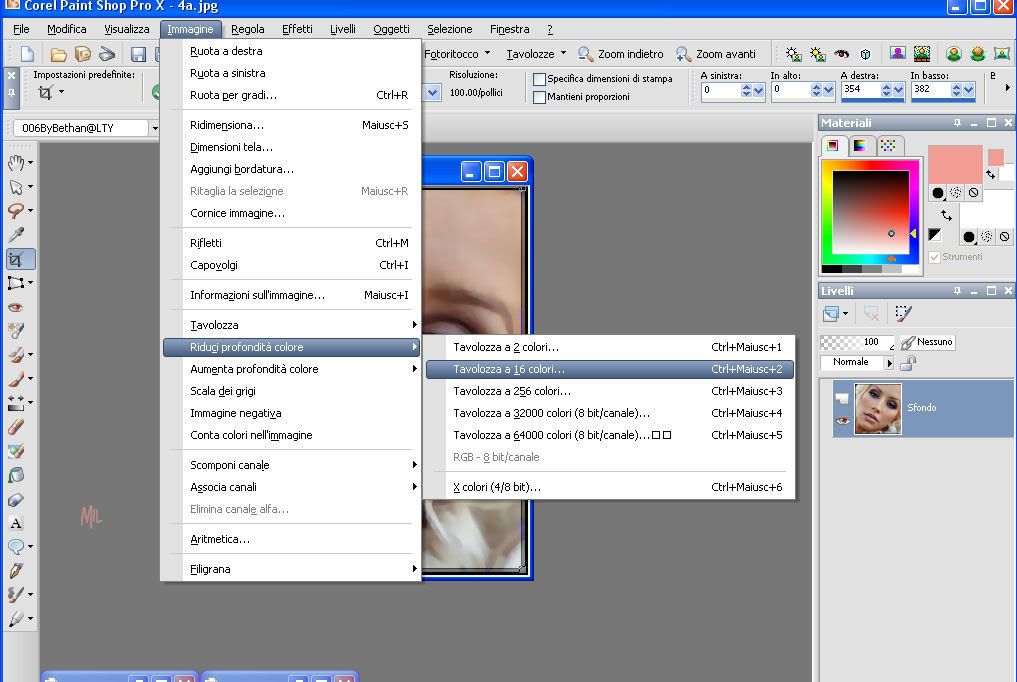Click the new raster layer icon in Livelli
1017x682 pixels.
click(x=831, y=314)
